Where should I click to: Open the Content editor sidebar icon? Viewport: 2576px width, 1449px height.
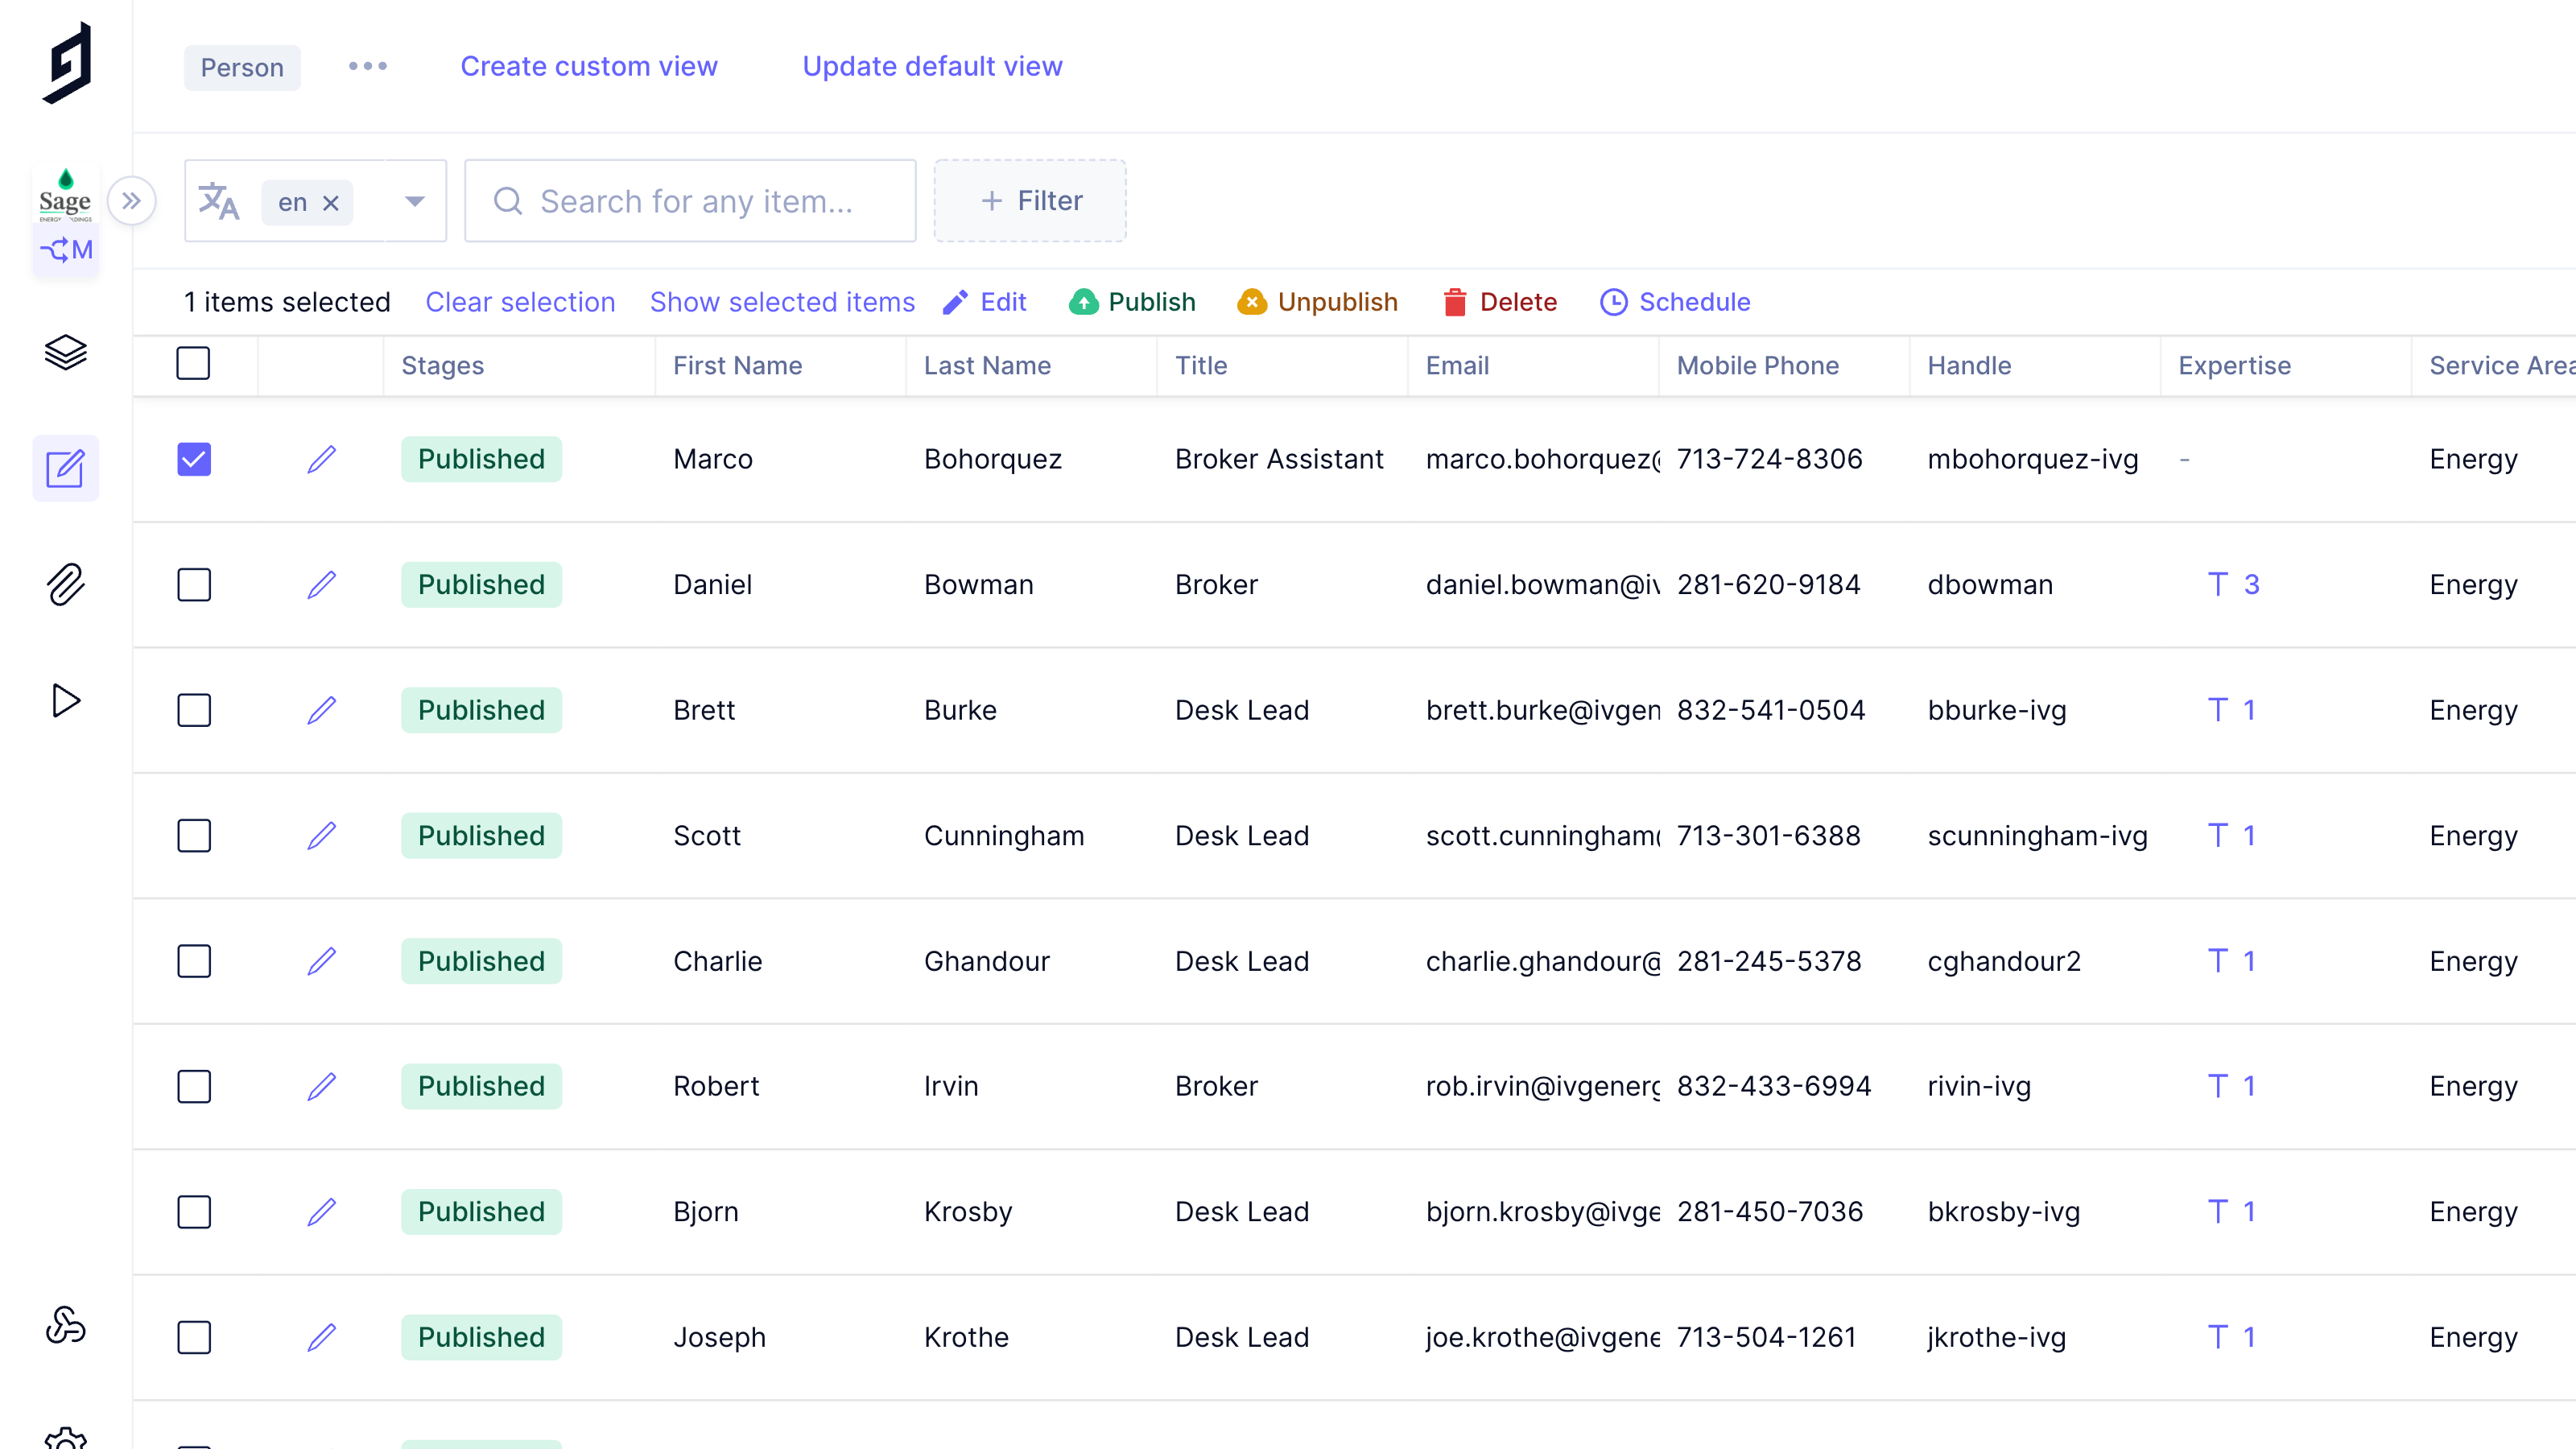point(66,468)
